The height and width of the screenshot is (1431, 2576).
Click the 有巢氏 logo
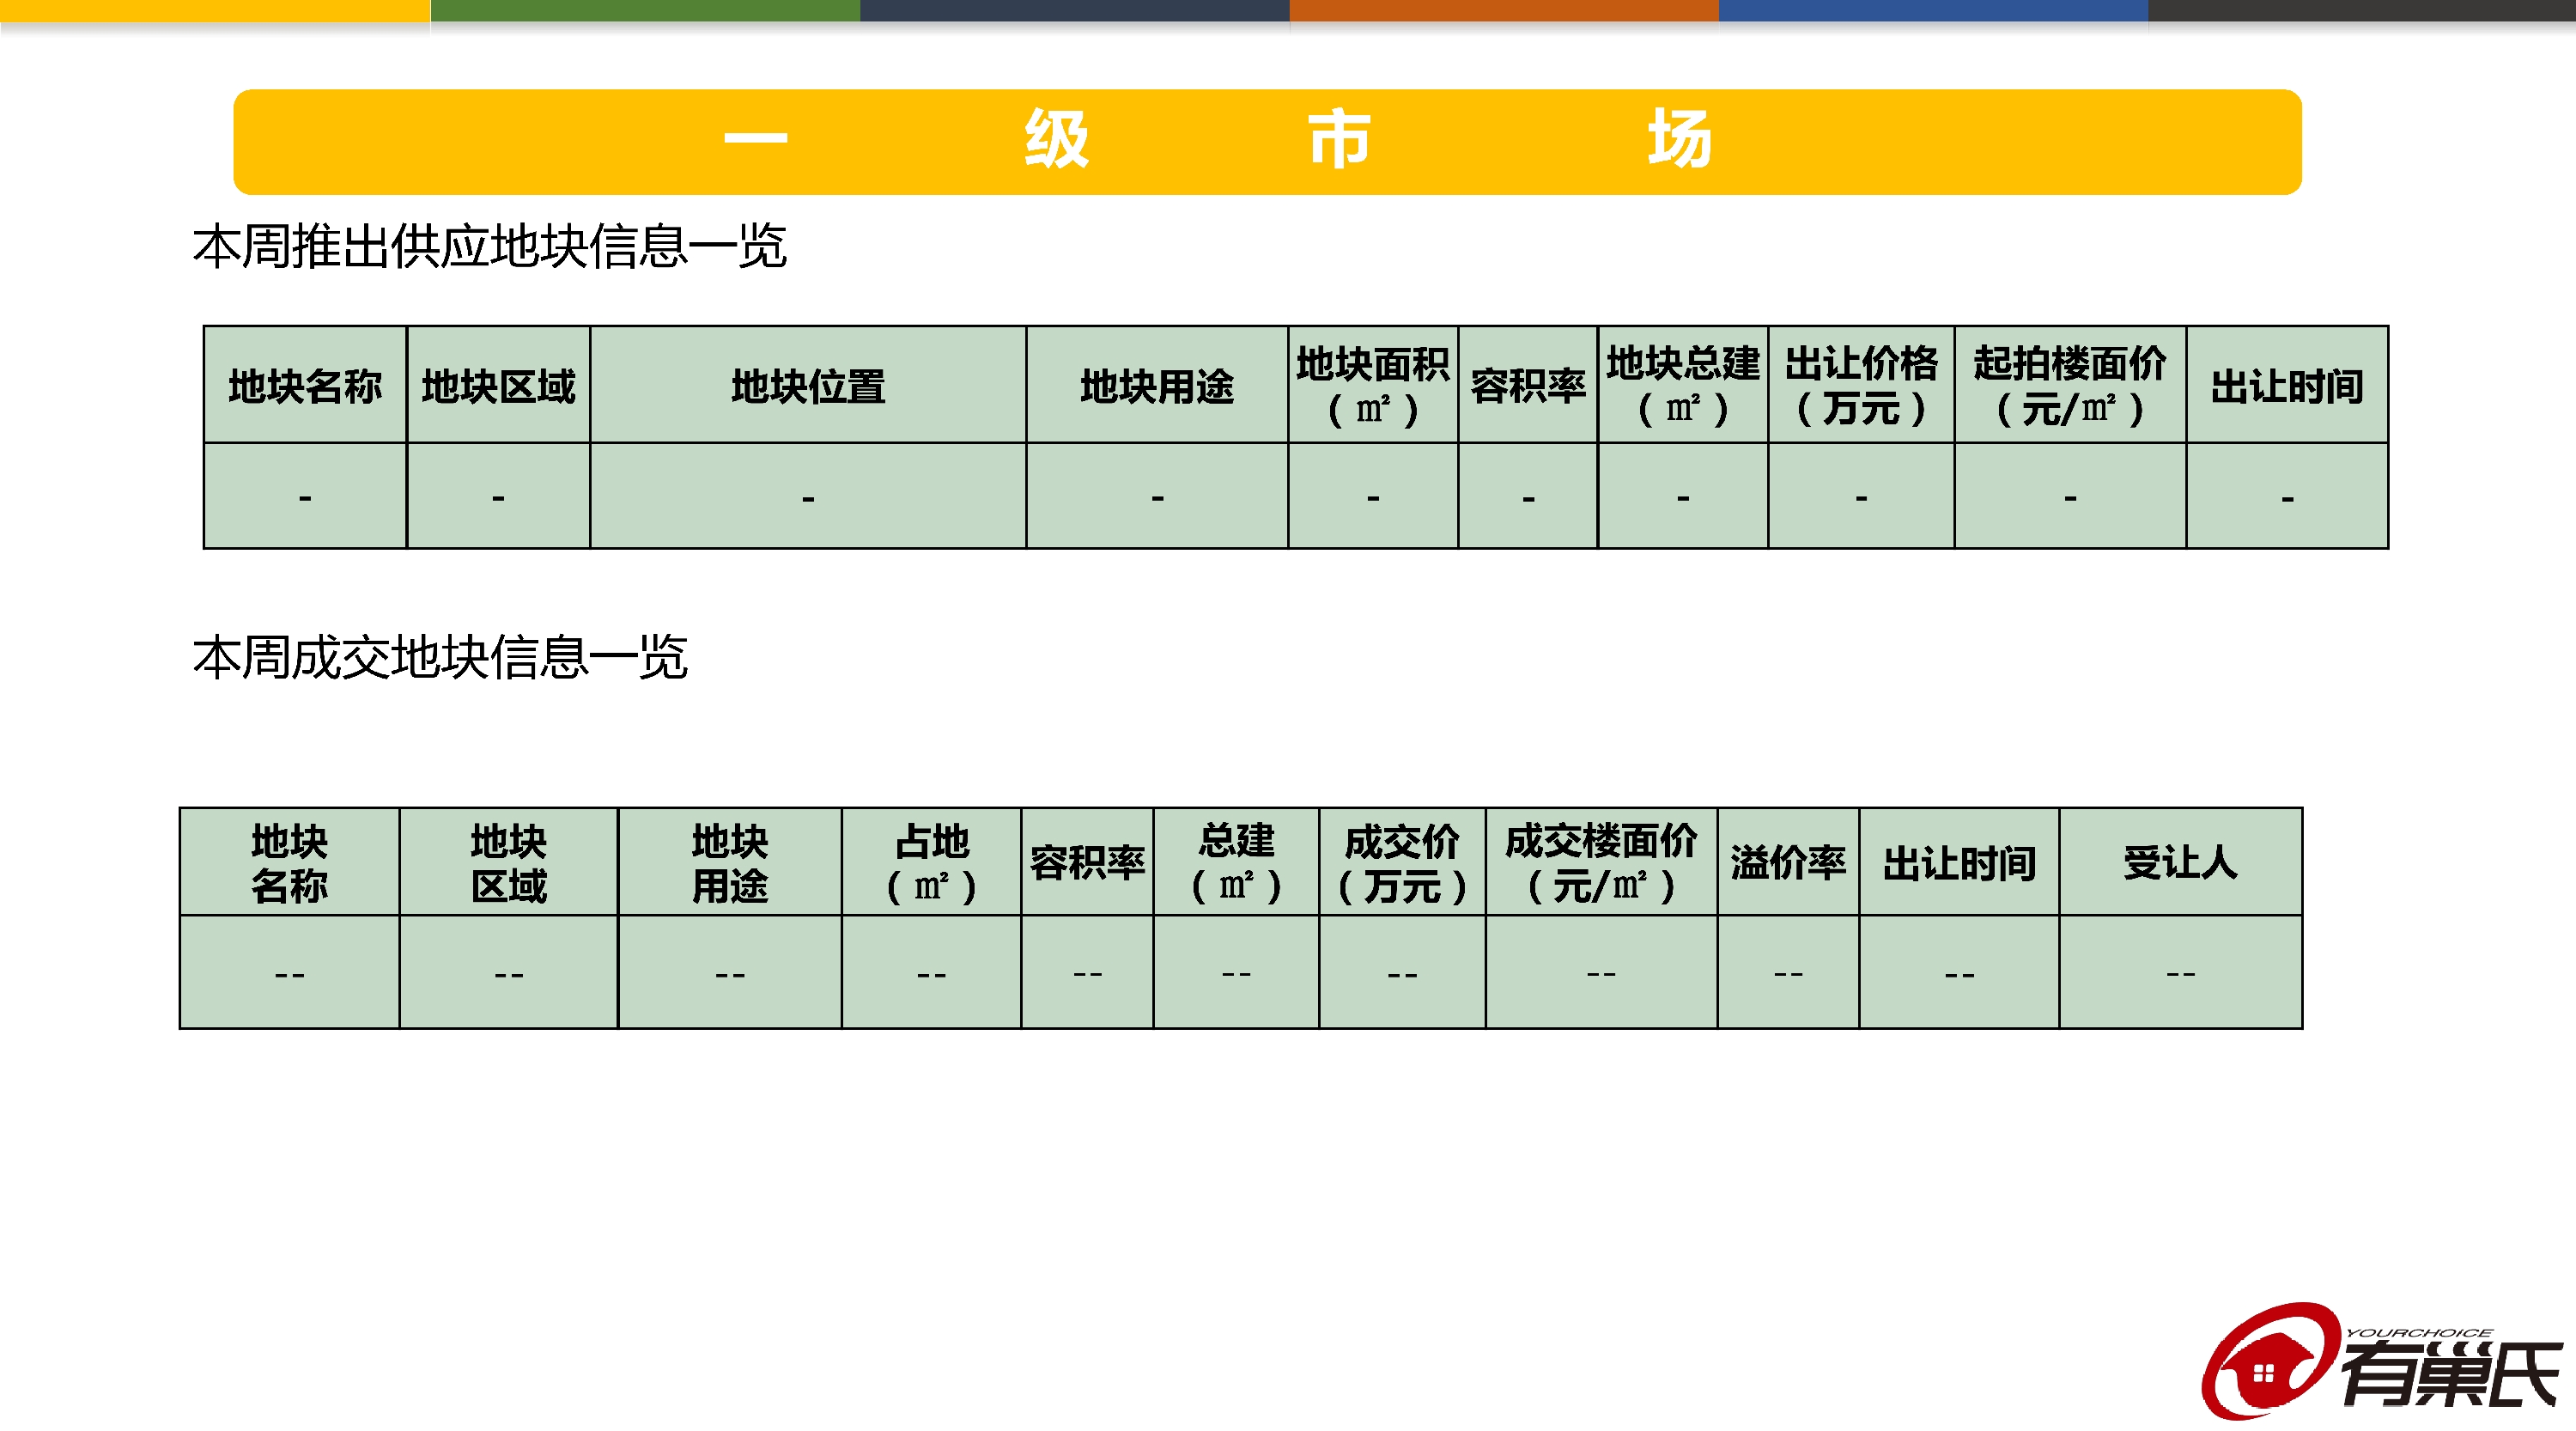tap(2381, 1361)
